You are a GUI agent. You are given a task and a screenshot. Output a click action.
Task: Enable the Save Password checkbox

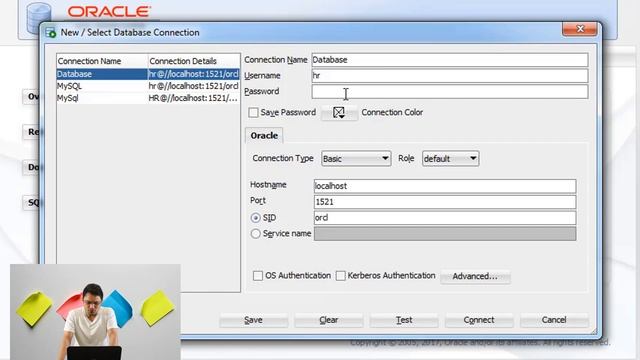point(253,112)
